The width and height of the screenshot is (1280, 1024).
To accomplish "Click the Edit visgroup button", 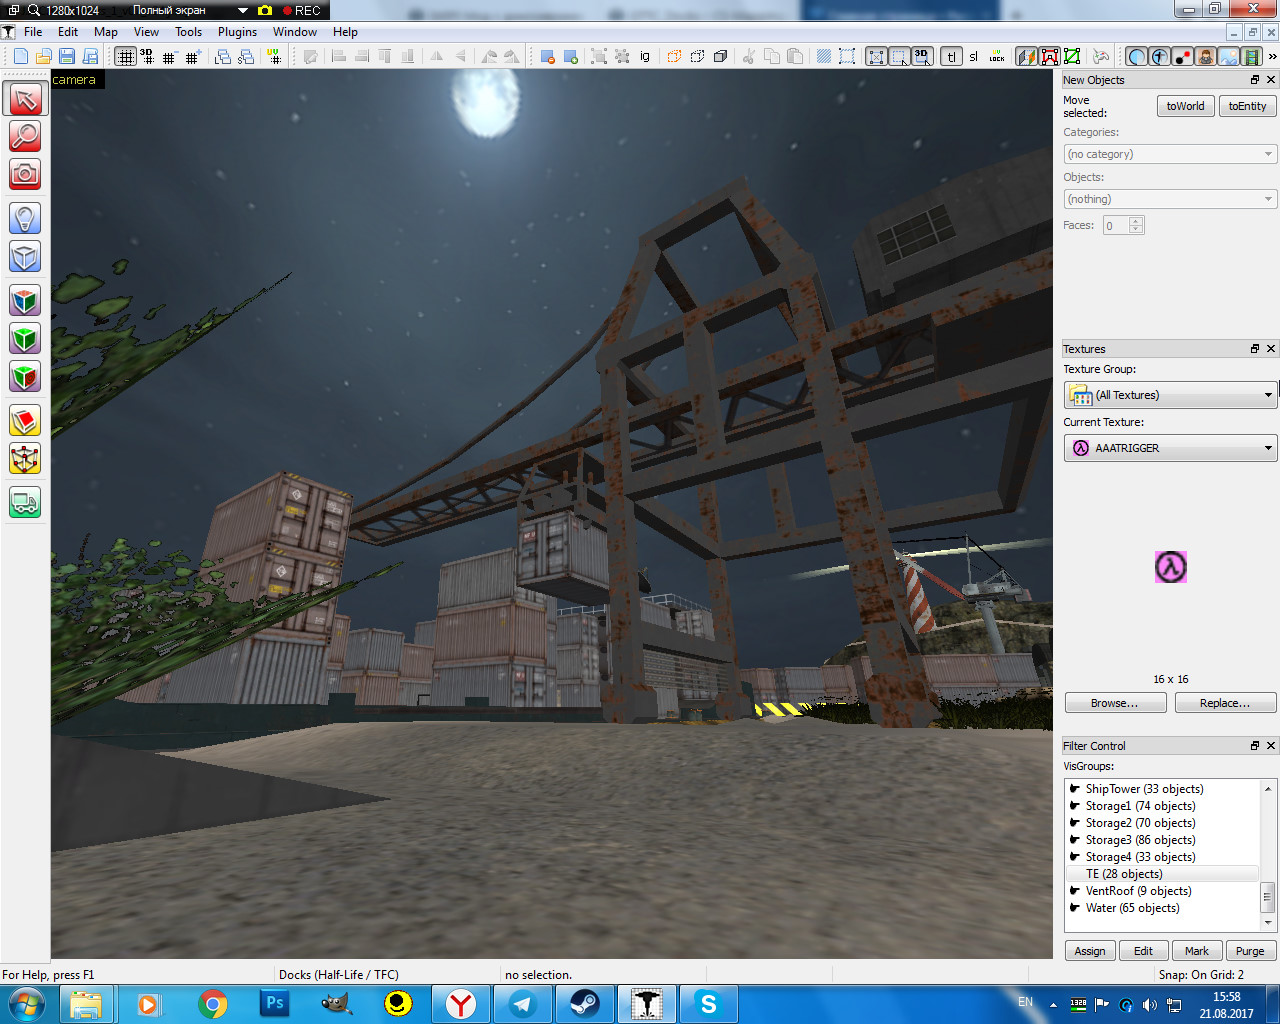I will coord(1143,951).
